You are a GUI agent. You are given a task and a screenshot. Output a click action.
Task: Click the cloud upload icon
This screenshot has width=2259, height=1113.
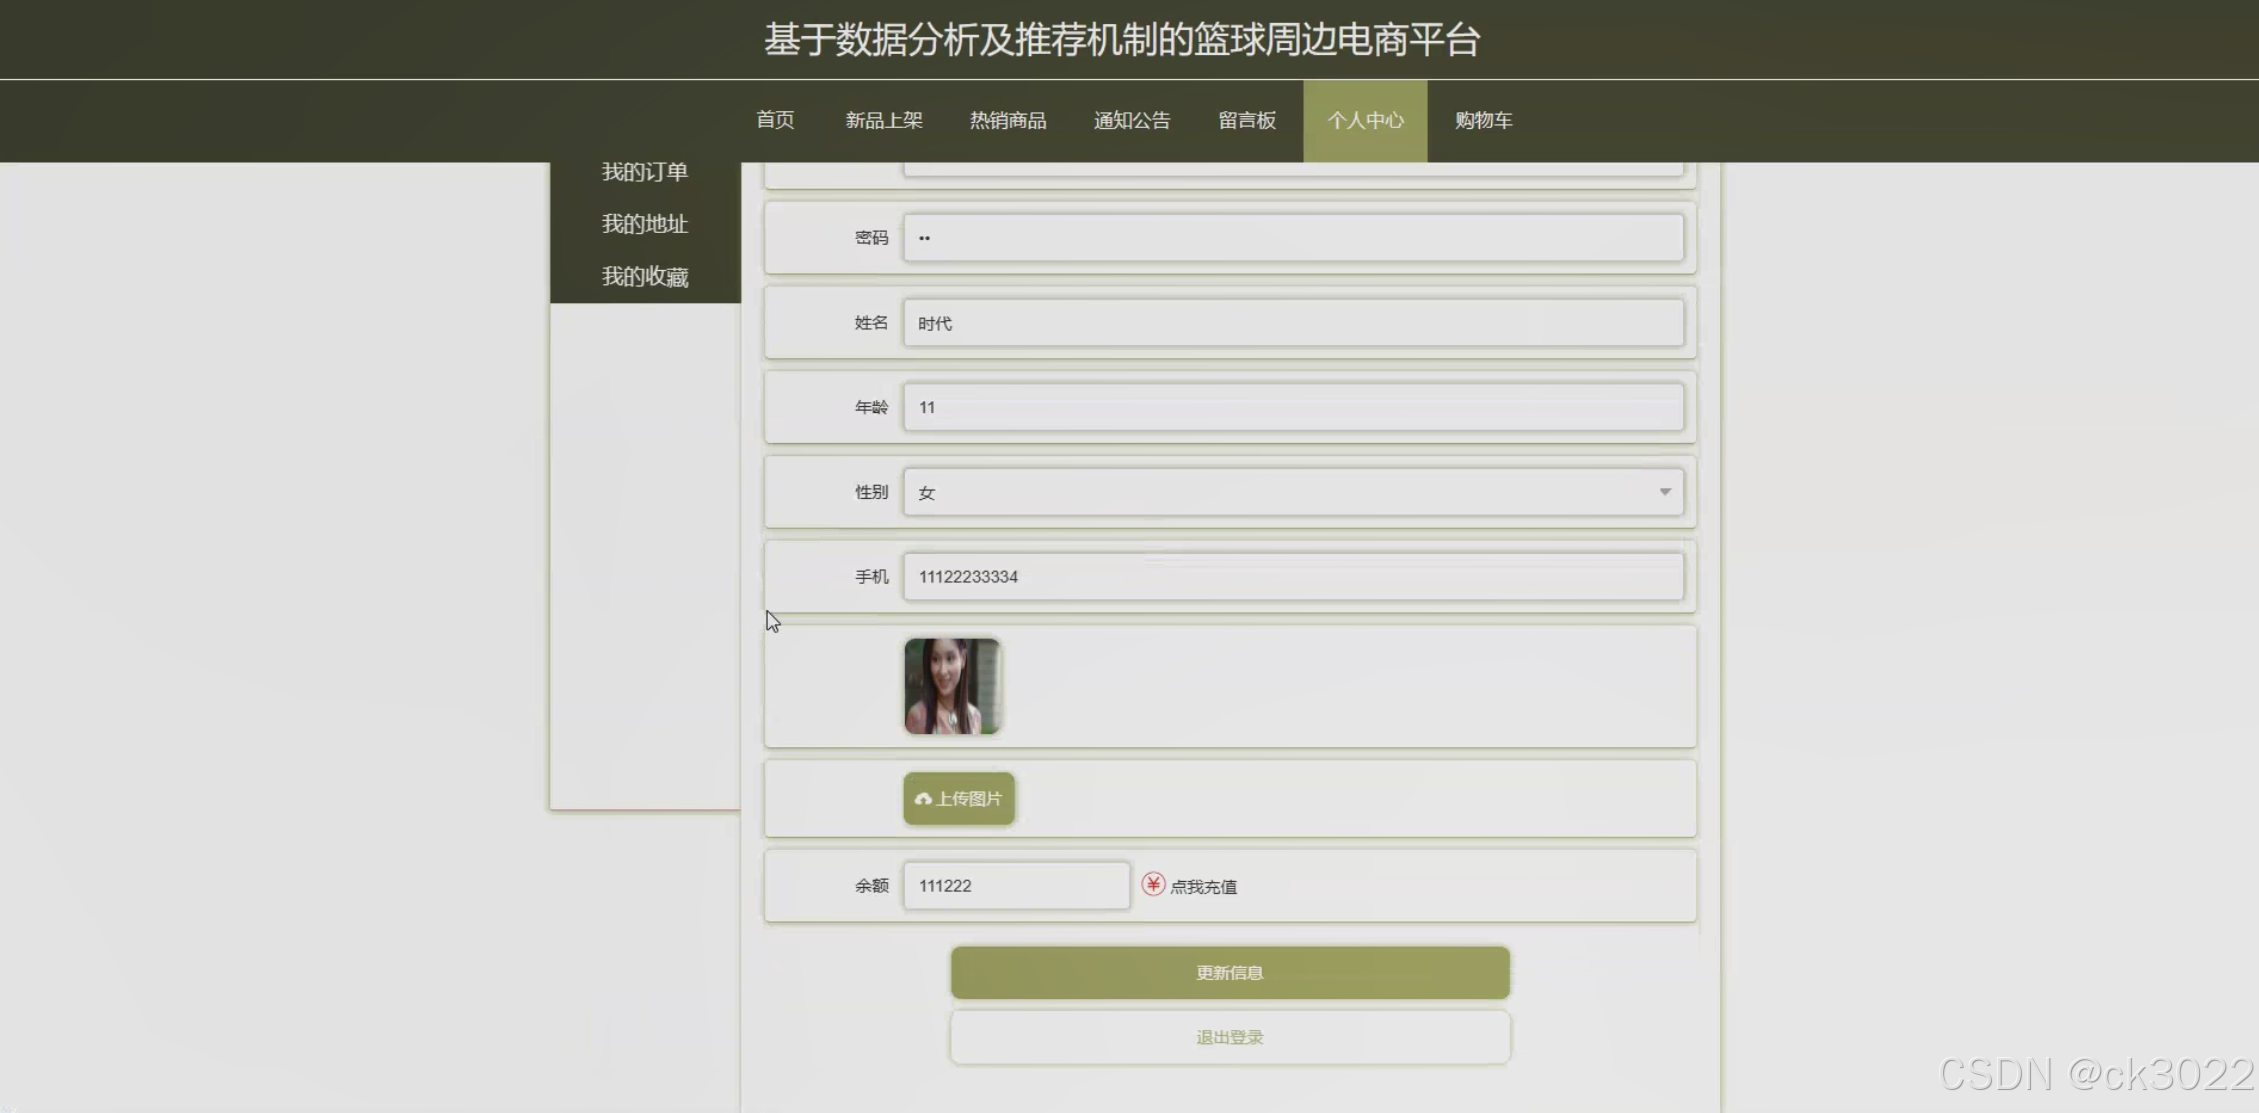click(x=923, y=799)
